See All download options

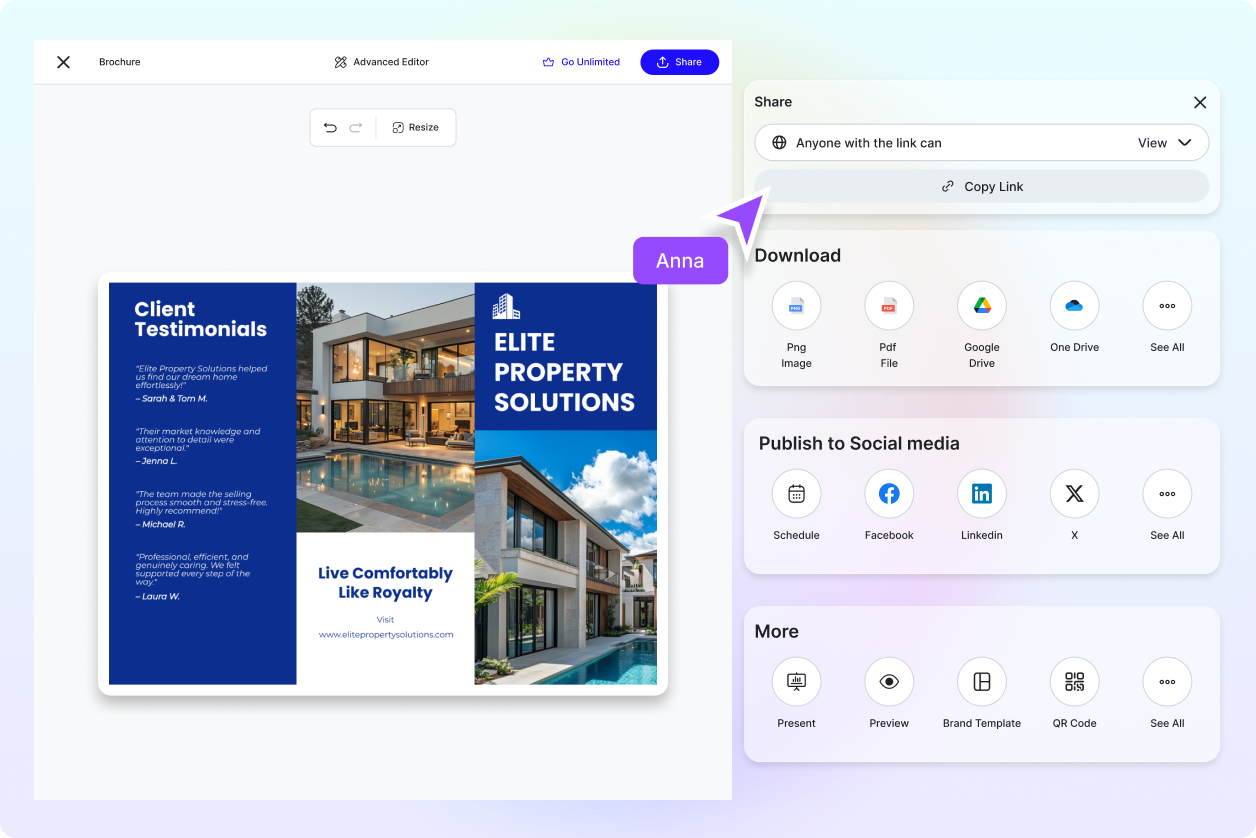coord(1167,306)
